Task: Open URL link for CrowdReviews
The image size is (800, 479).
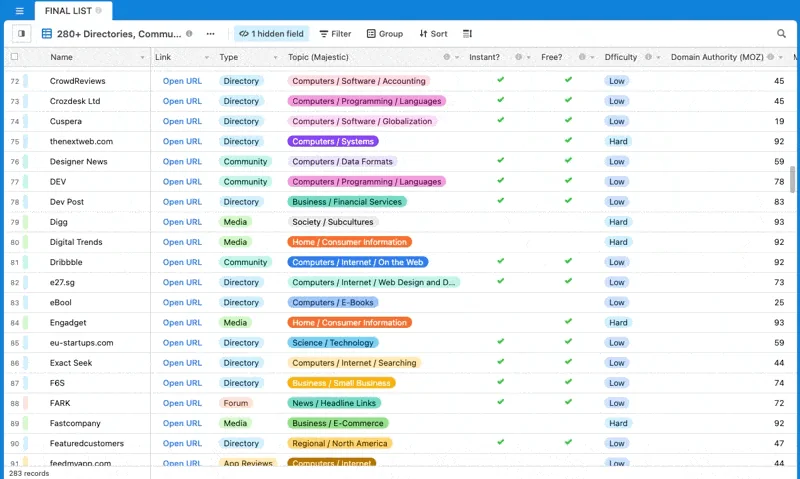Action: (182, 81)
